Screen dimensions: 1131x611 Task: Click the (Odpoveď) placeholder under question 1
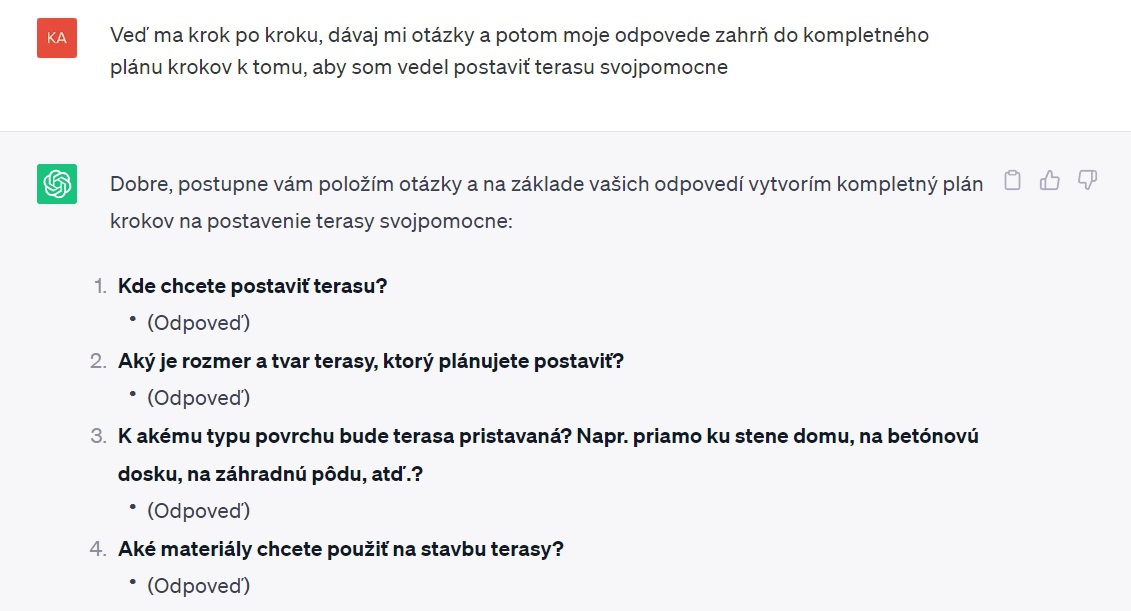[x=198, y=323]
